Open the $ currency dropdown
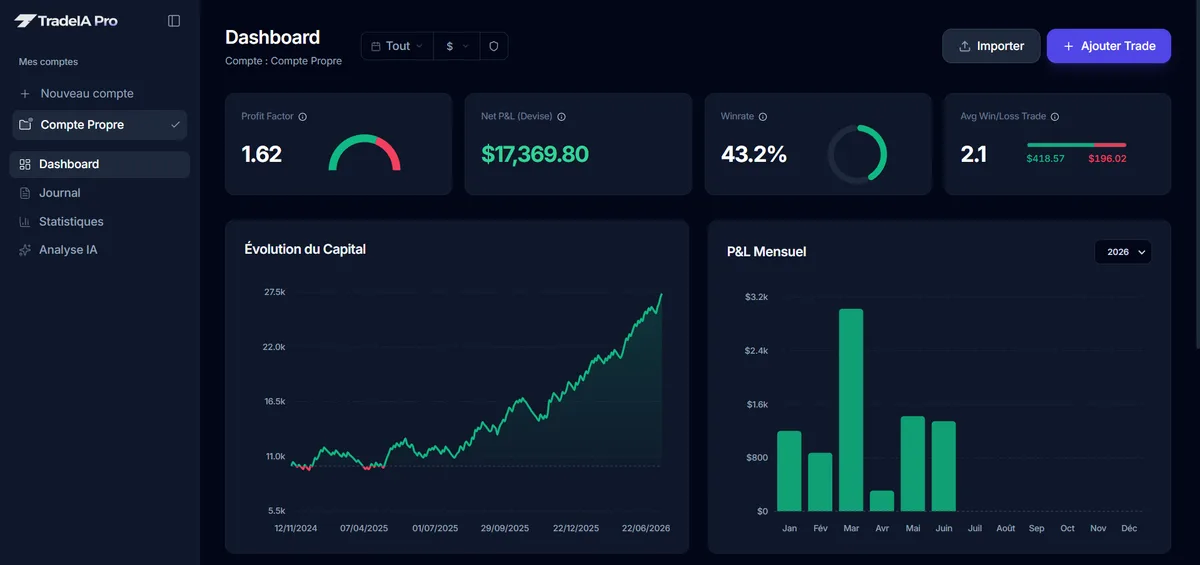1200x565 pixels. pos(457,46)
